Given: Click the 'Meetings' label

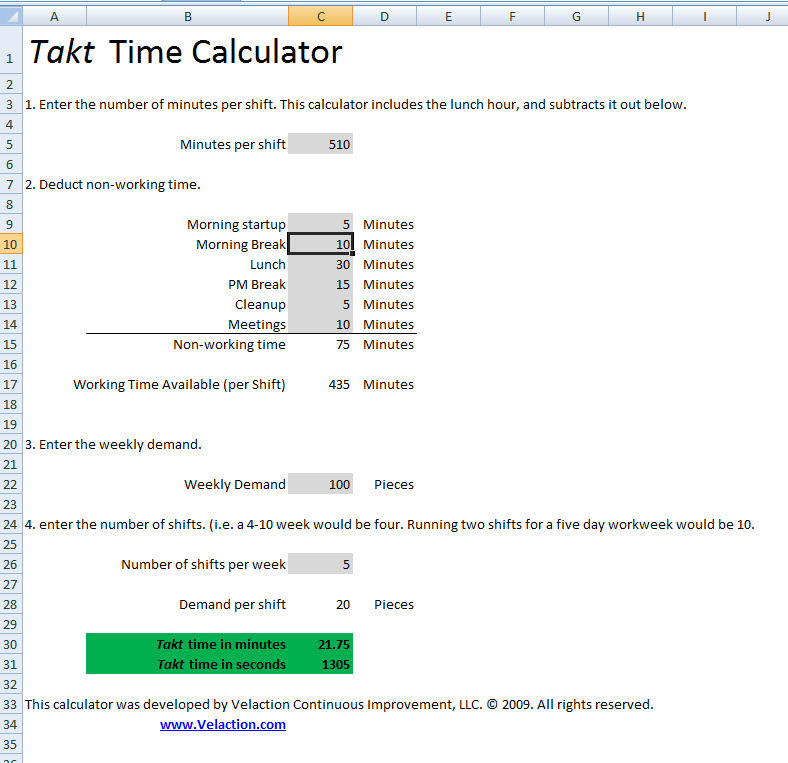Looking at the screenshot, I should click(257, 325).
